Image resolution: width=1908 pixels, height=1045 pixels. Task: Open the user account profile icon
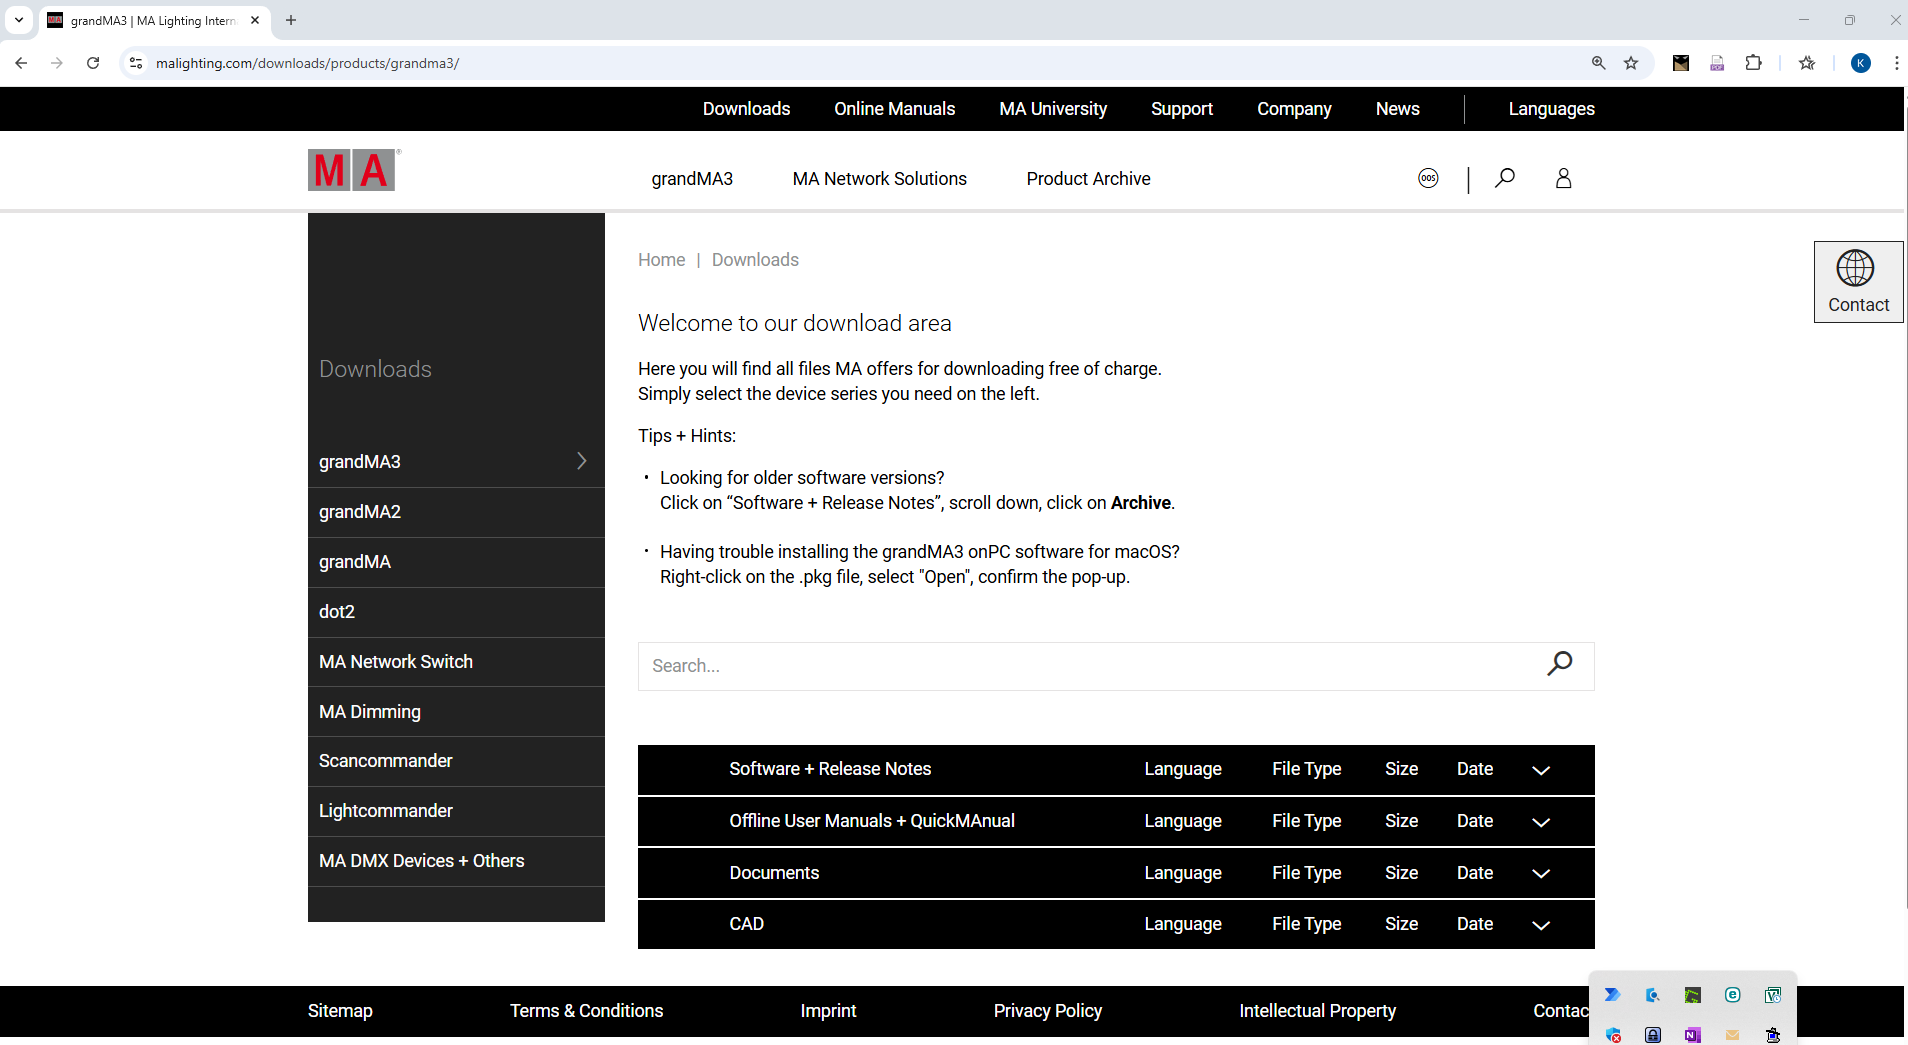point(1563,178)
